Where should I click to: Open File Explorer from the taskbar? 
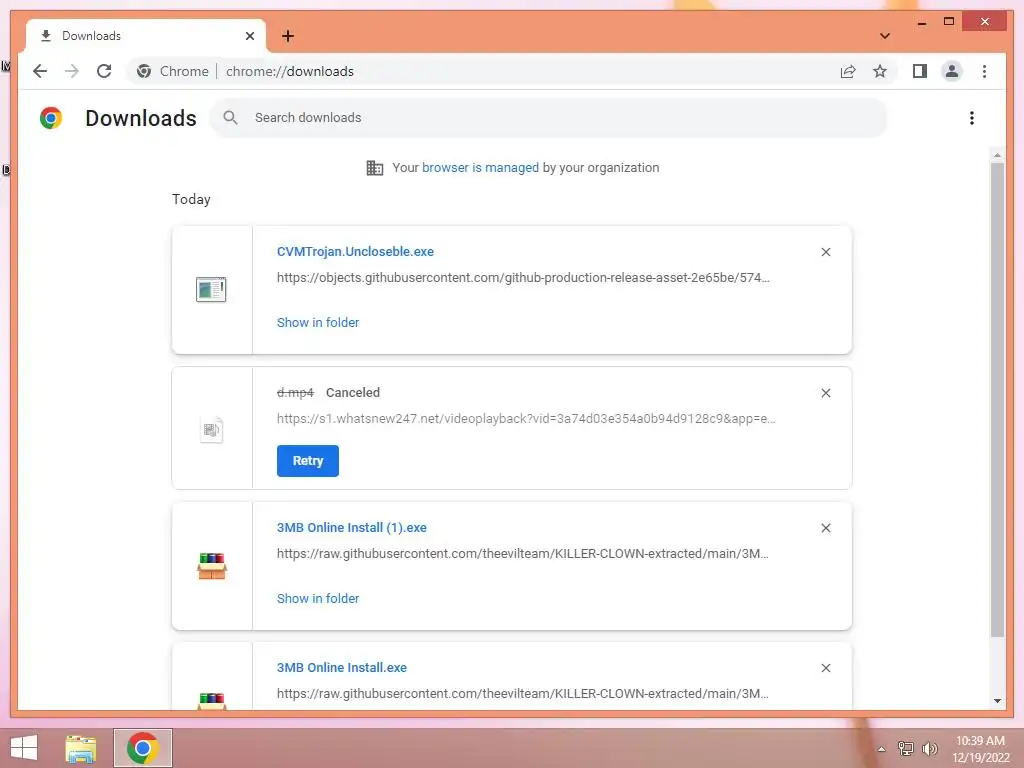click(81, 748)
